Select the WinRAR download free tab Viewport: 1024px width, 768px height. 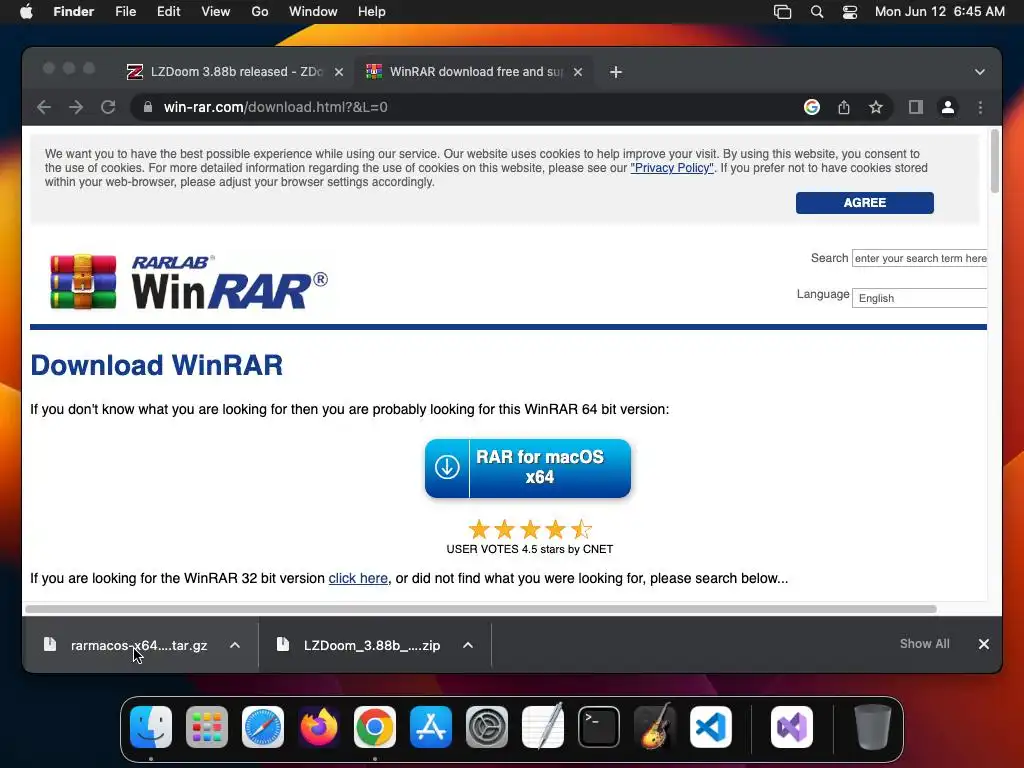[x=475, y=72]
